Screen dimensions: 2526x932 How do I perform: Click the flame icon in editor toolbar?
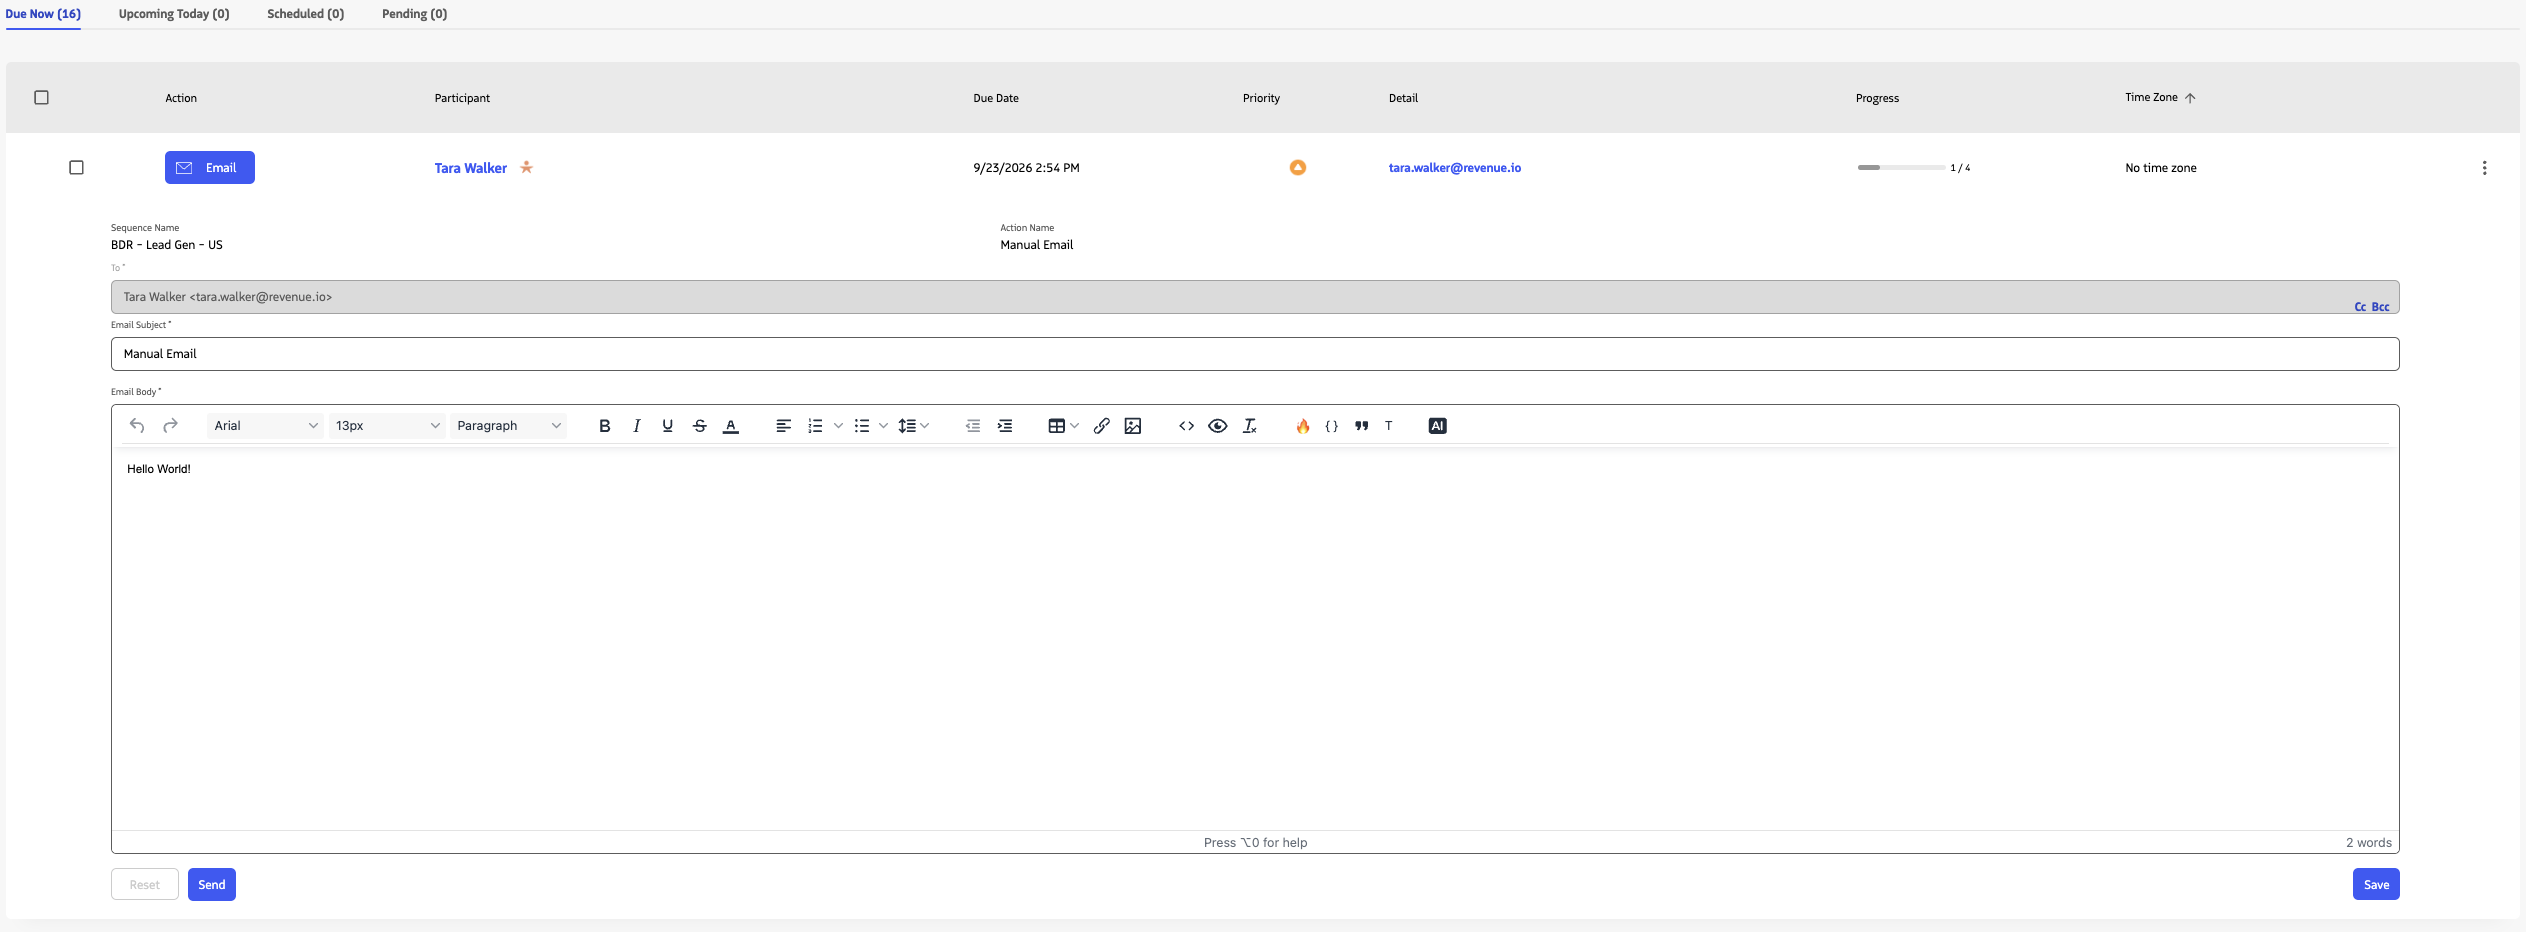click(x=1303, y=426)
